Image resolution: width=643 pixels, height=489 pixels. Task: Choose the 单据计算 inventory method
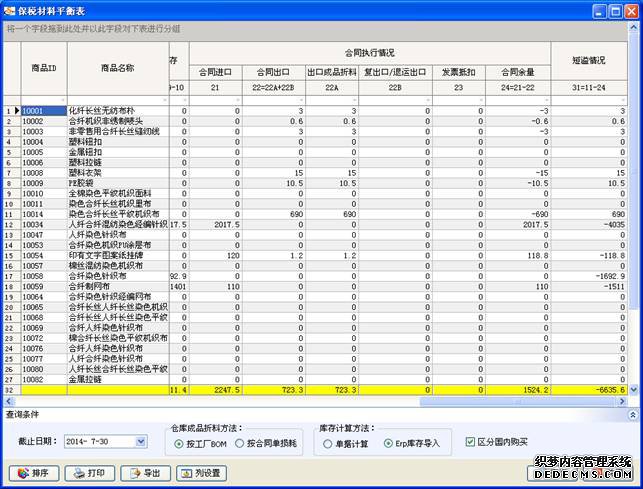click(327, 443)
